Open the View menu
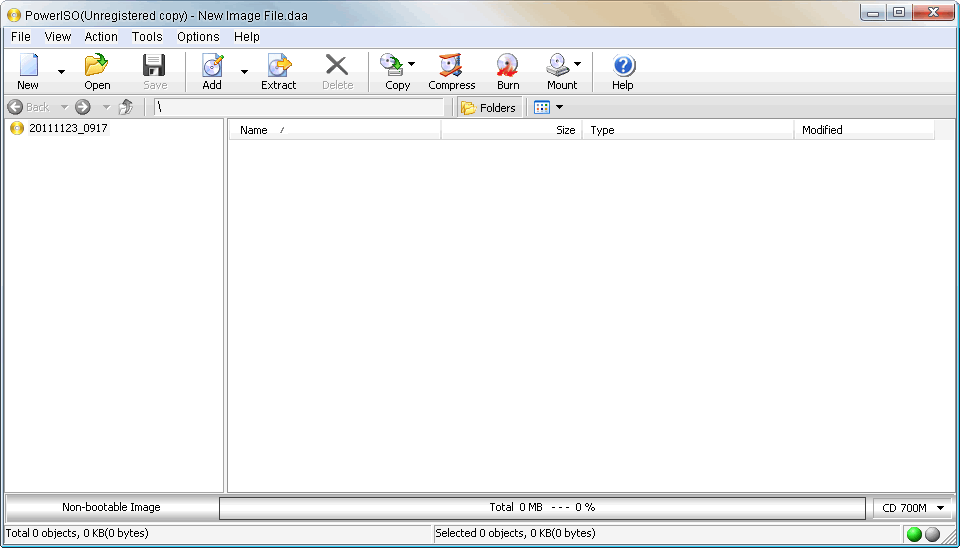 [58, 37]
